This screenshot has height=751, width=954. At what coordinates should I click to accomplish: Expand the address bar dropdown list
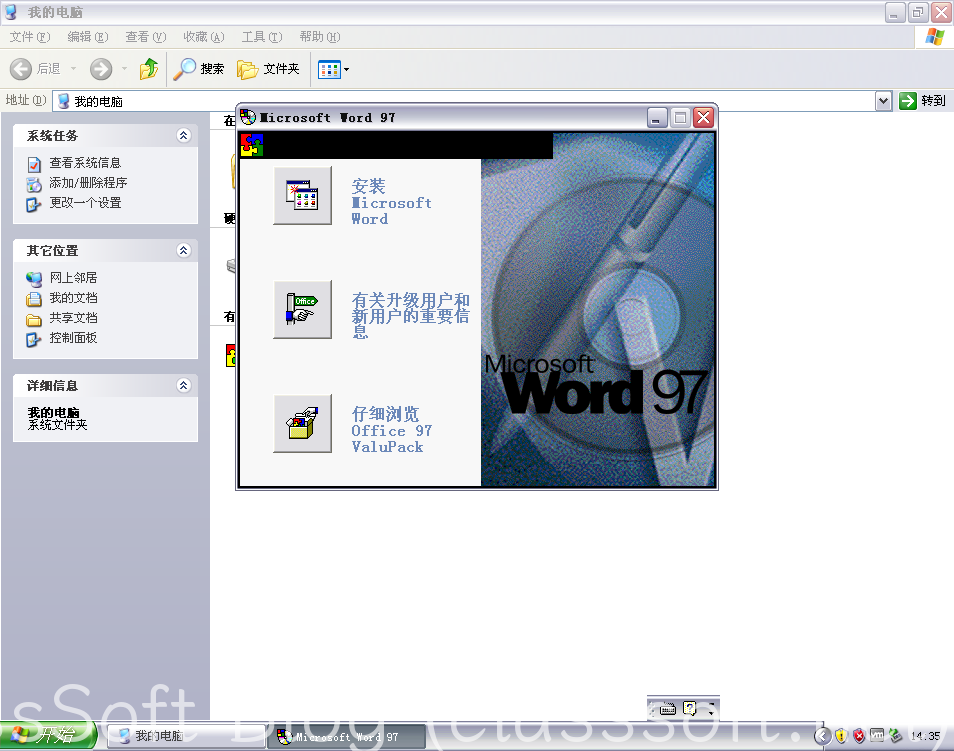coord(883,101)
